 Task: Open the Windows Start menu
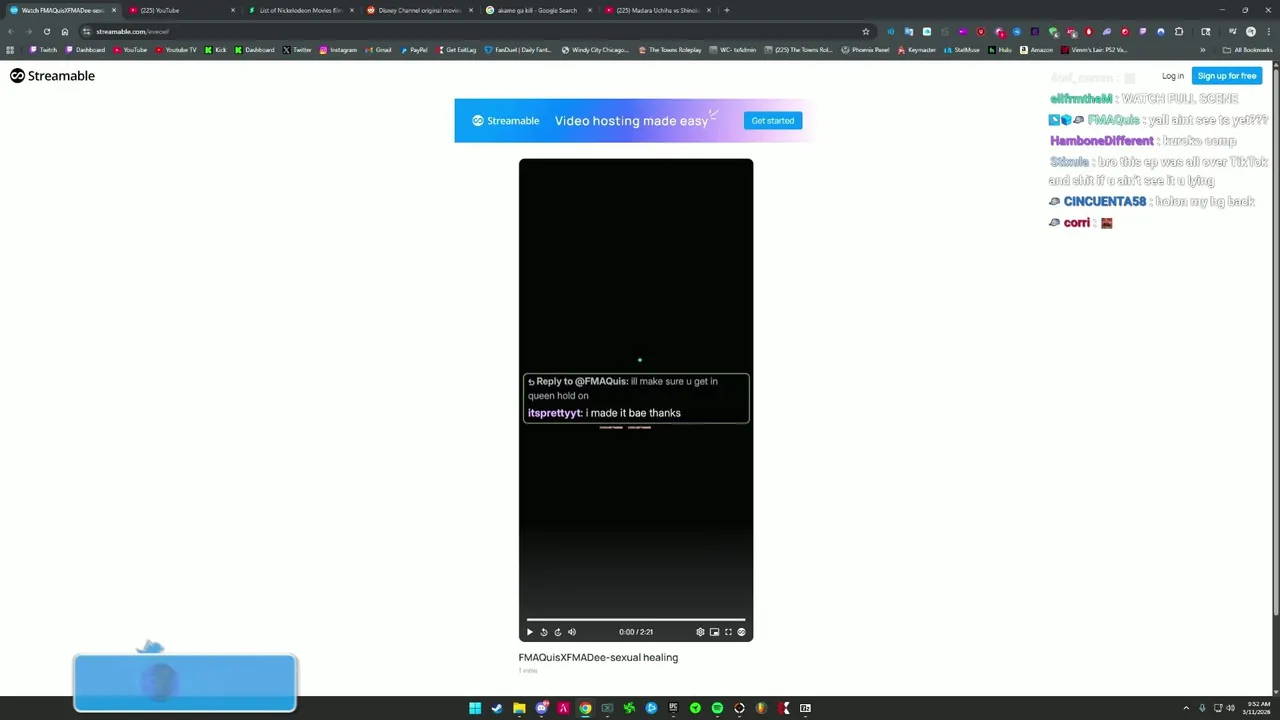[475, 708]
